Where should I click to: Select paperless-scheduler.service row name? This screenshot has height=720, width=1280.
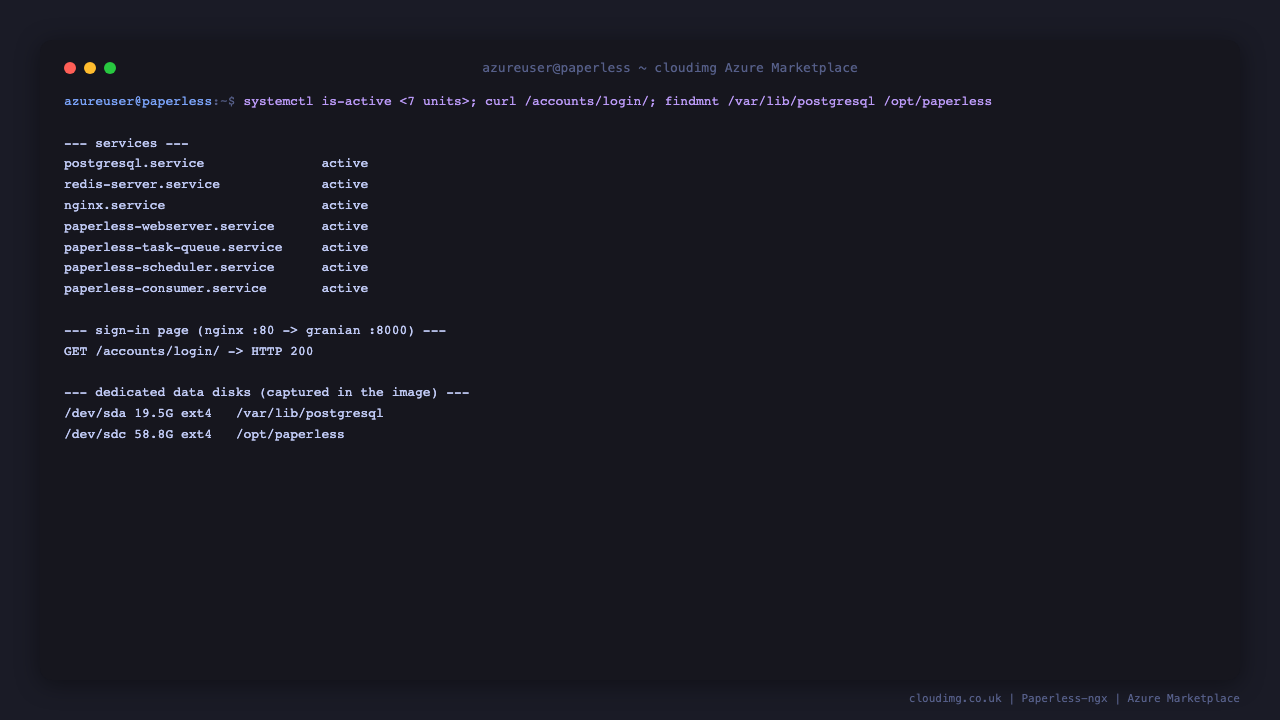coord(169,267)
